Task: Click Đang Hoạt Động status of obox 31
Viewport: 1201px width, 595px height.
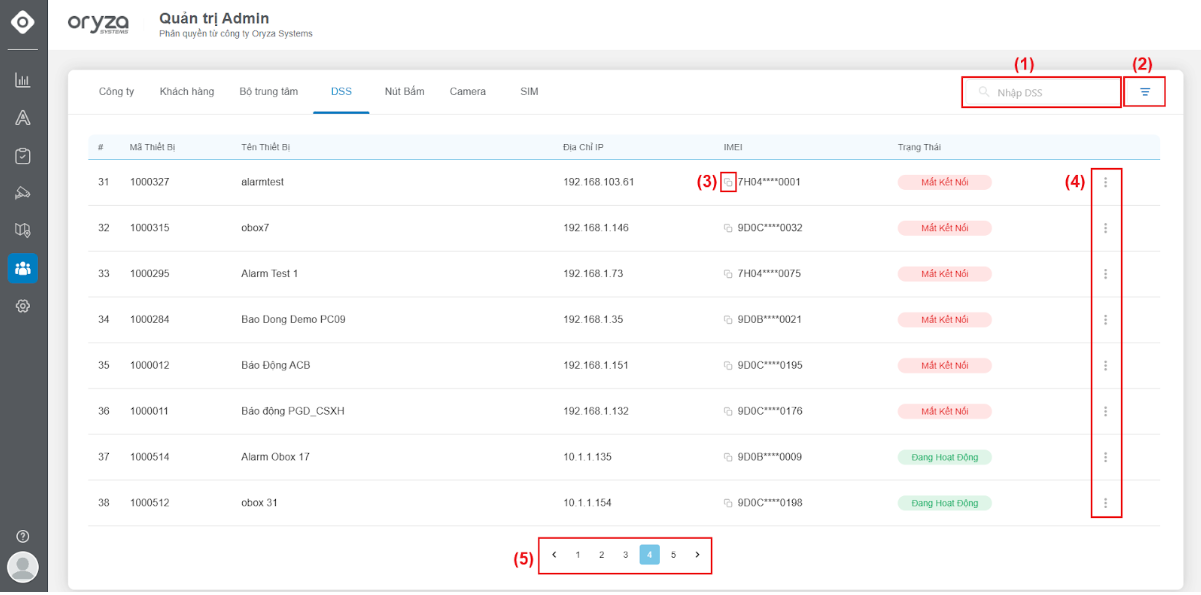Action: coord(945,503)
